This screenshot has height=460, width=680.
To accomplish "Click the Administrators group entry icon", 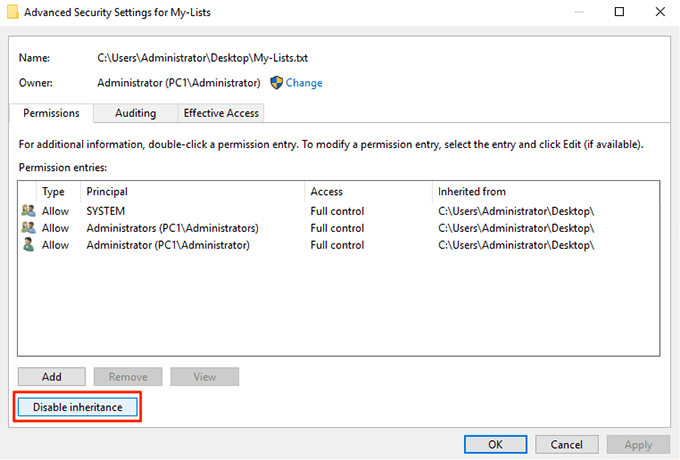I will (27, 228).
